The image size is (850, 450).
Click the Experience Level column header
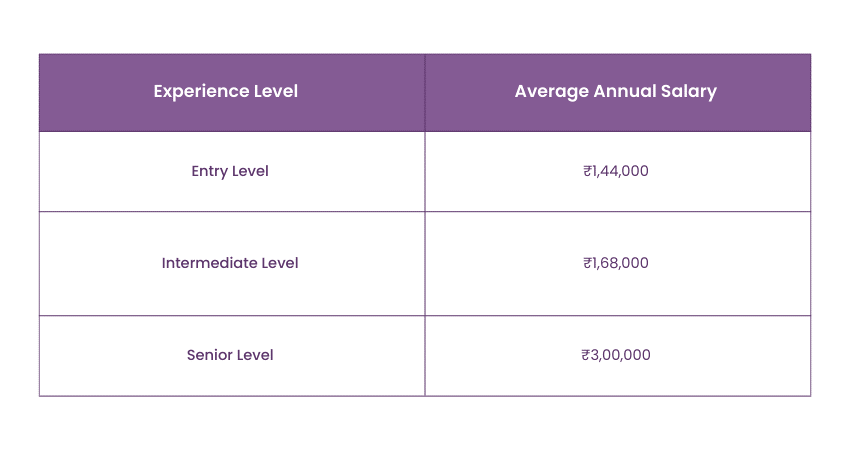(225, 91)
